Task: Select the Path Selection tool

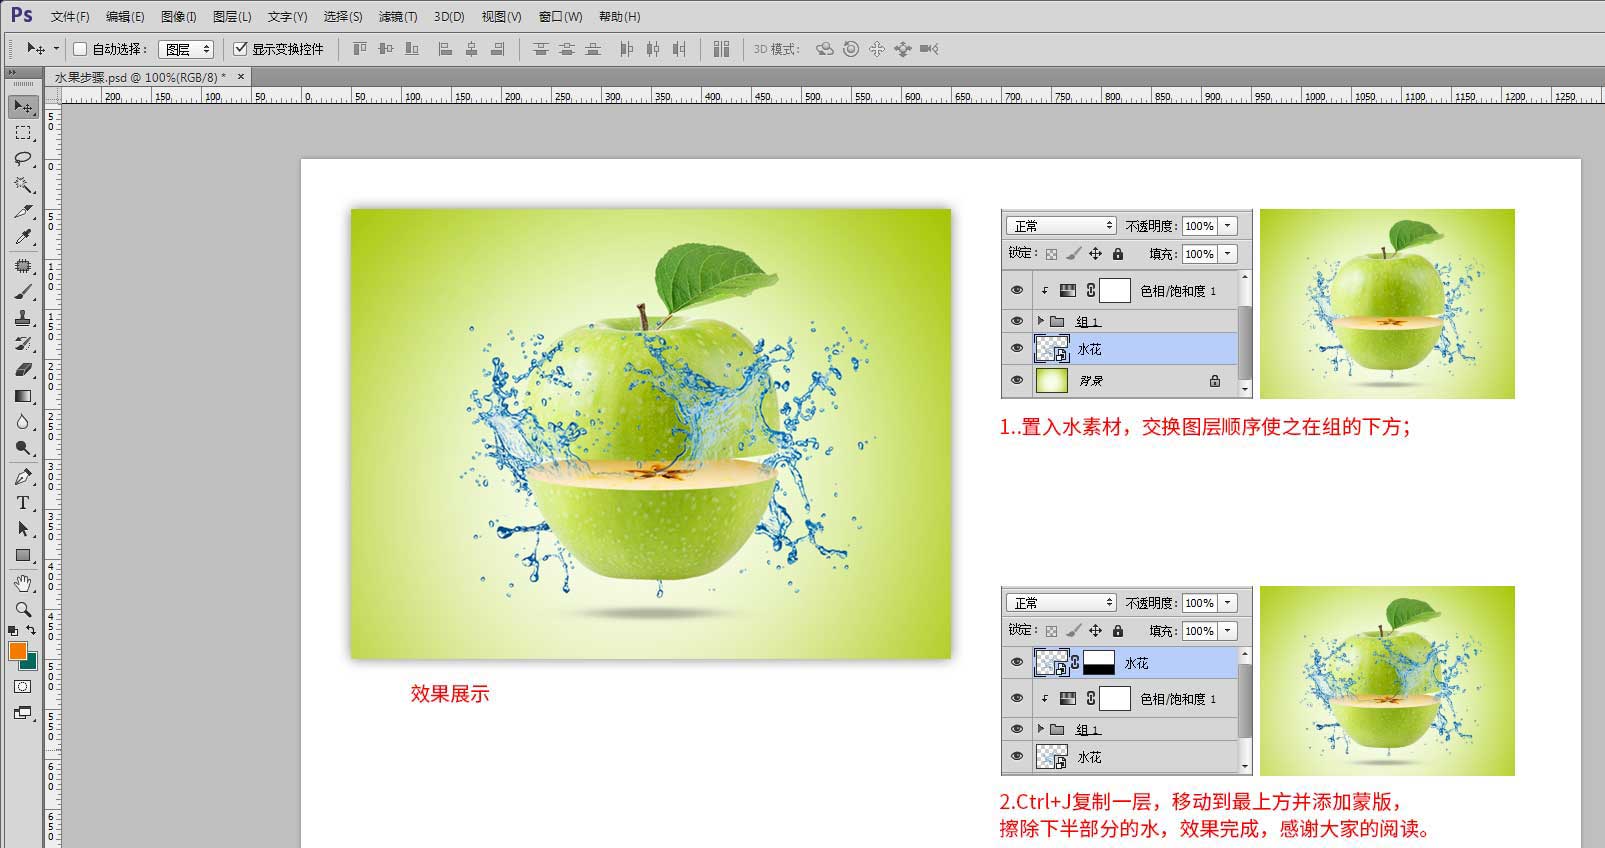Action: [23, 529]
